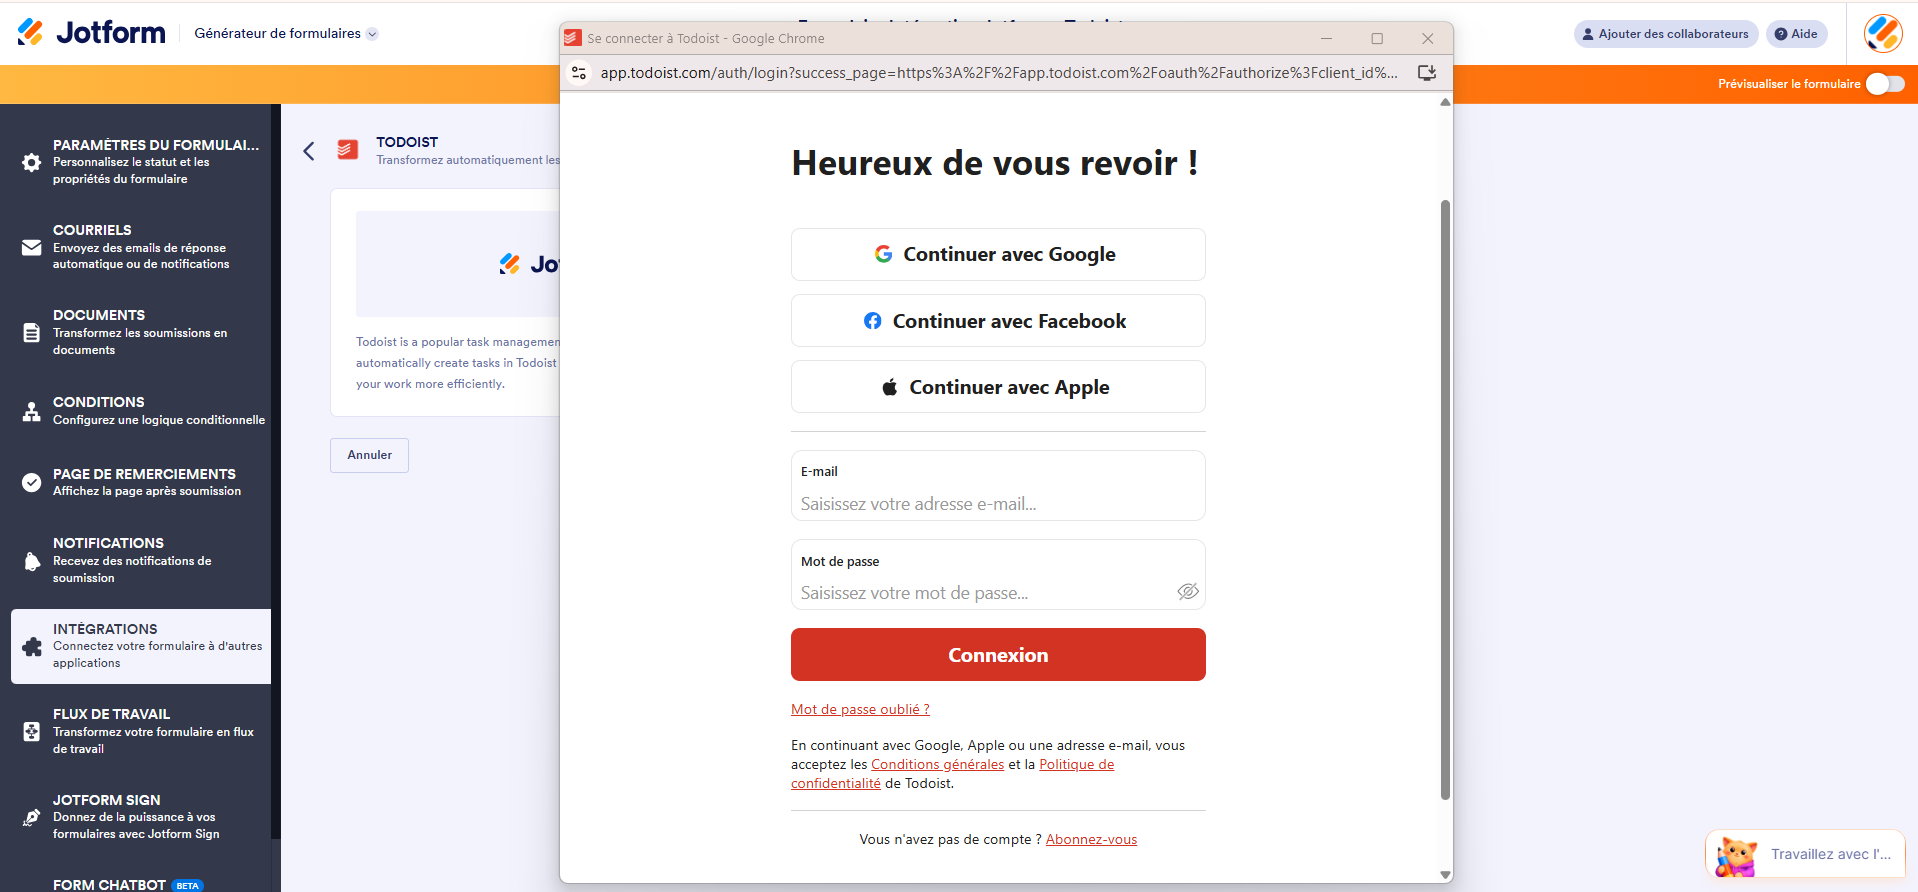Click the cat mascot assistant icon

(1736, 856)
